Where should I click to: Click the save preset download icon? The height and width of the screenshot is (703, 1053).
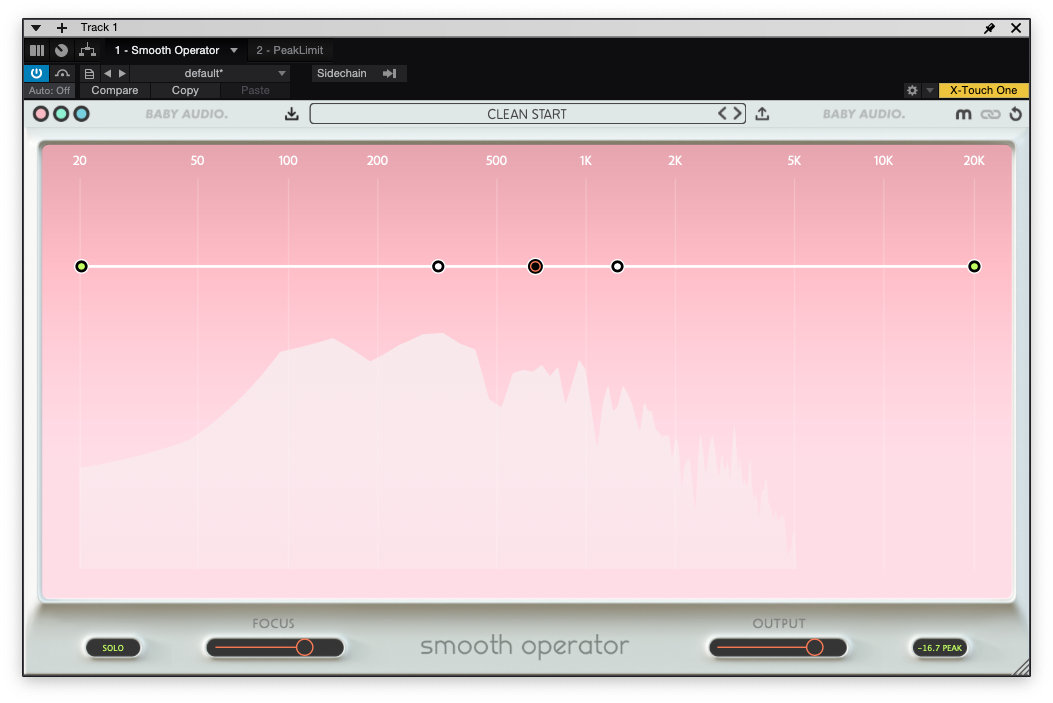point(291,113)
